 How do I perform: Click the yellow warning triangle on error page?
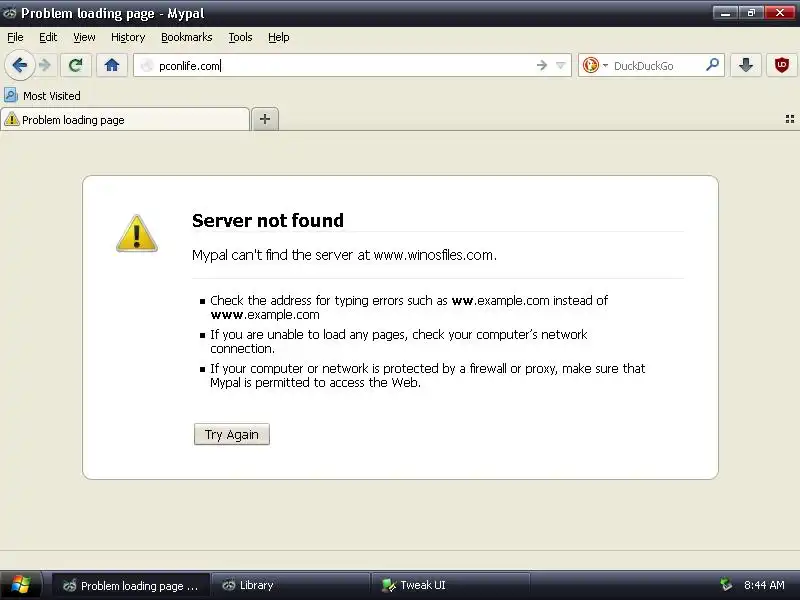coord(137,233)
